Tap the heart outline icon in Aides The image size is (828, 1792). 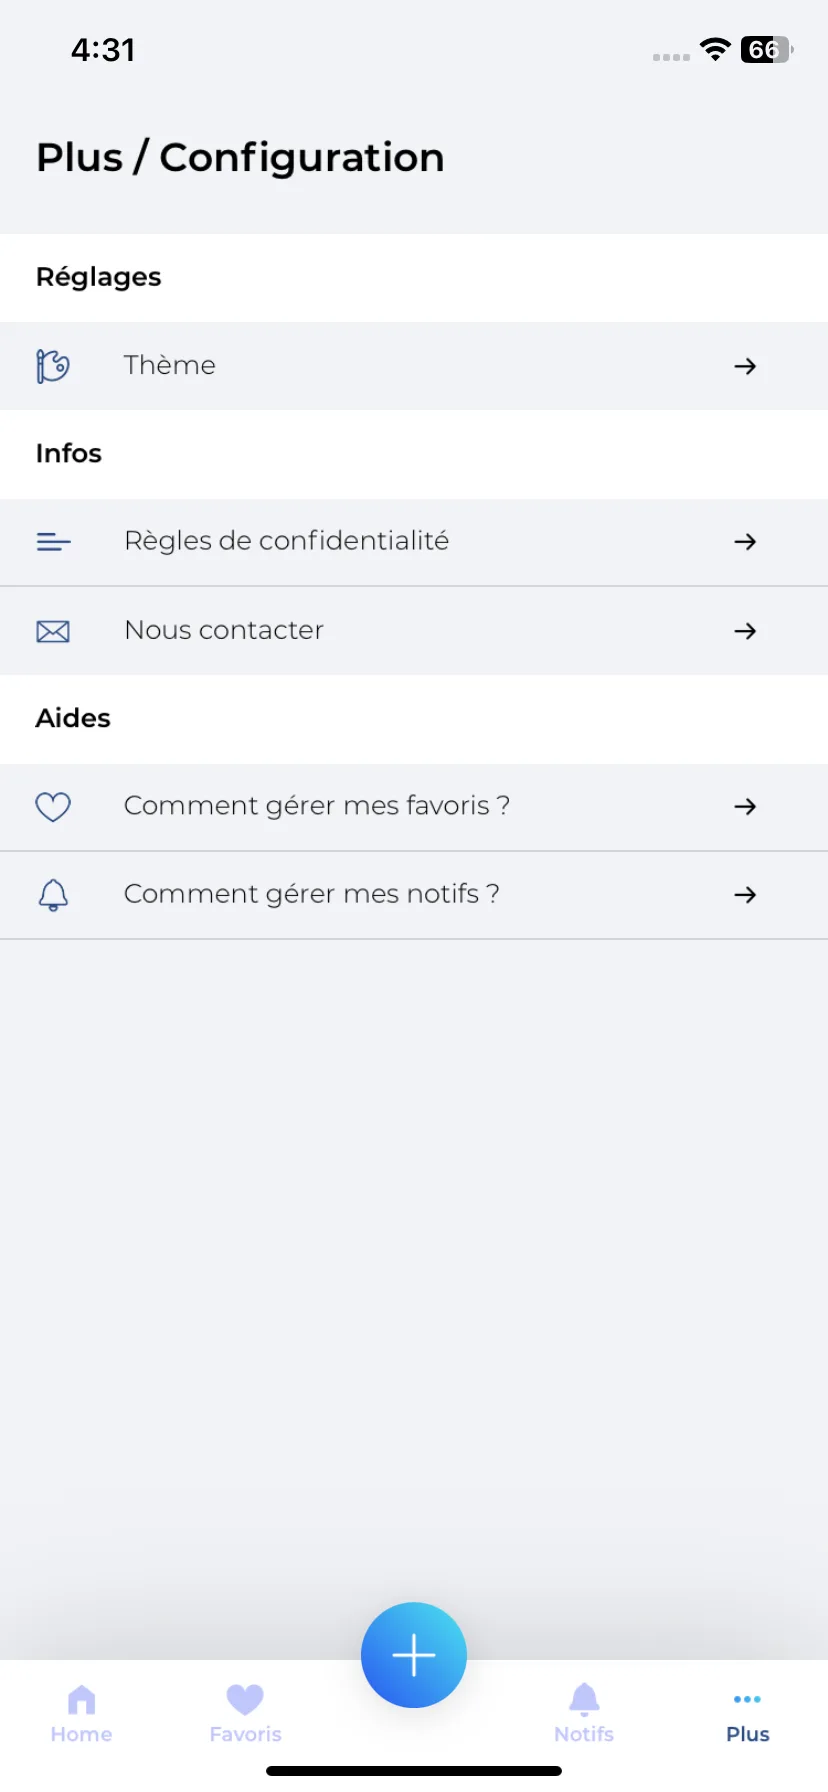tap(53, 806)
